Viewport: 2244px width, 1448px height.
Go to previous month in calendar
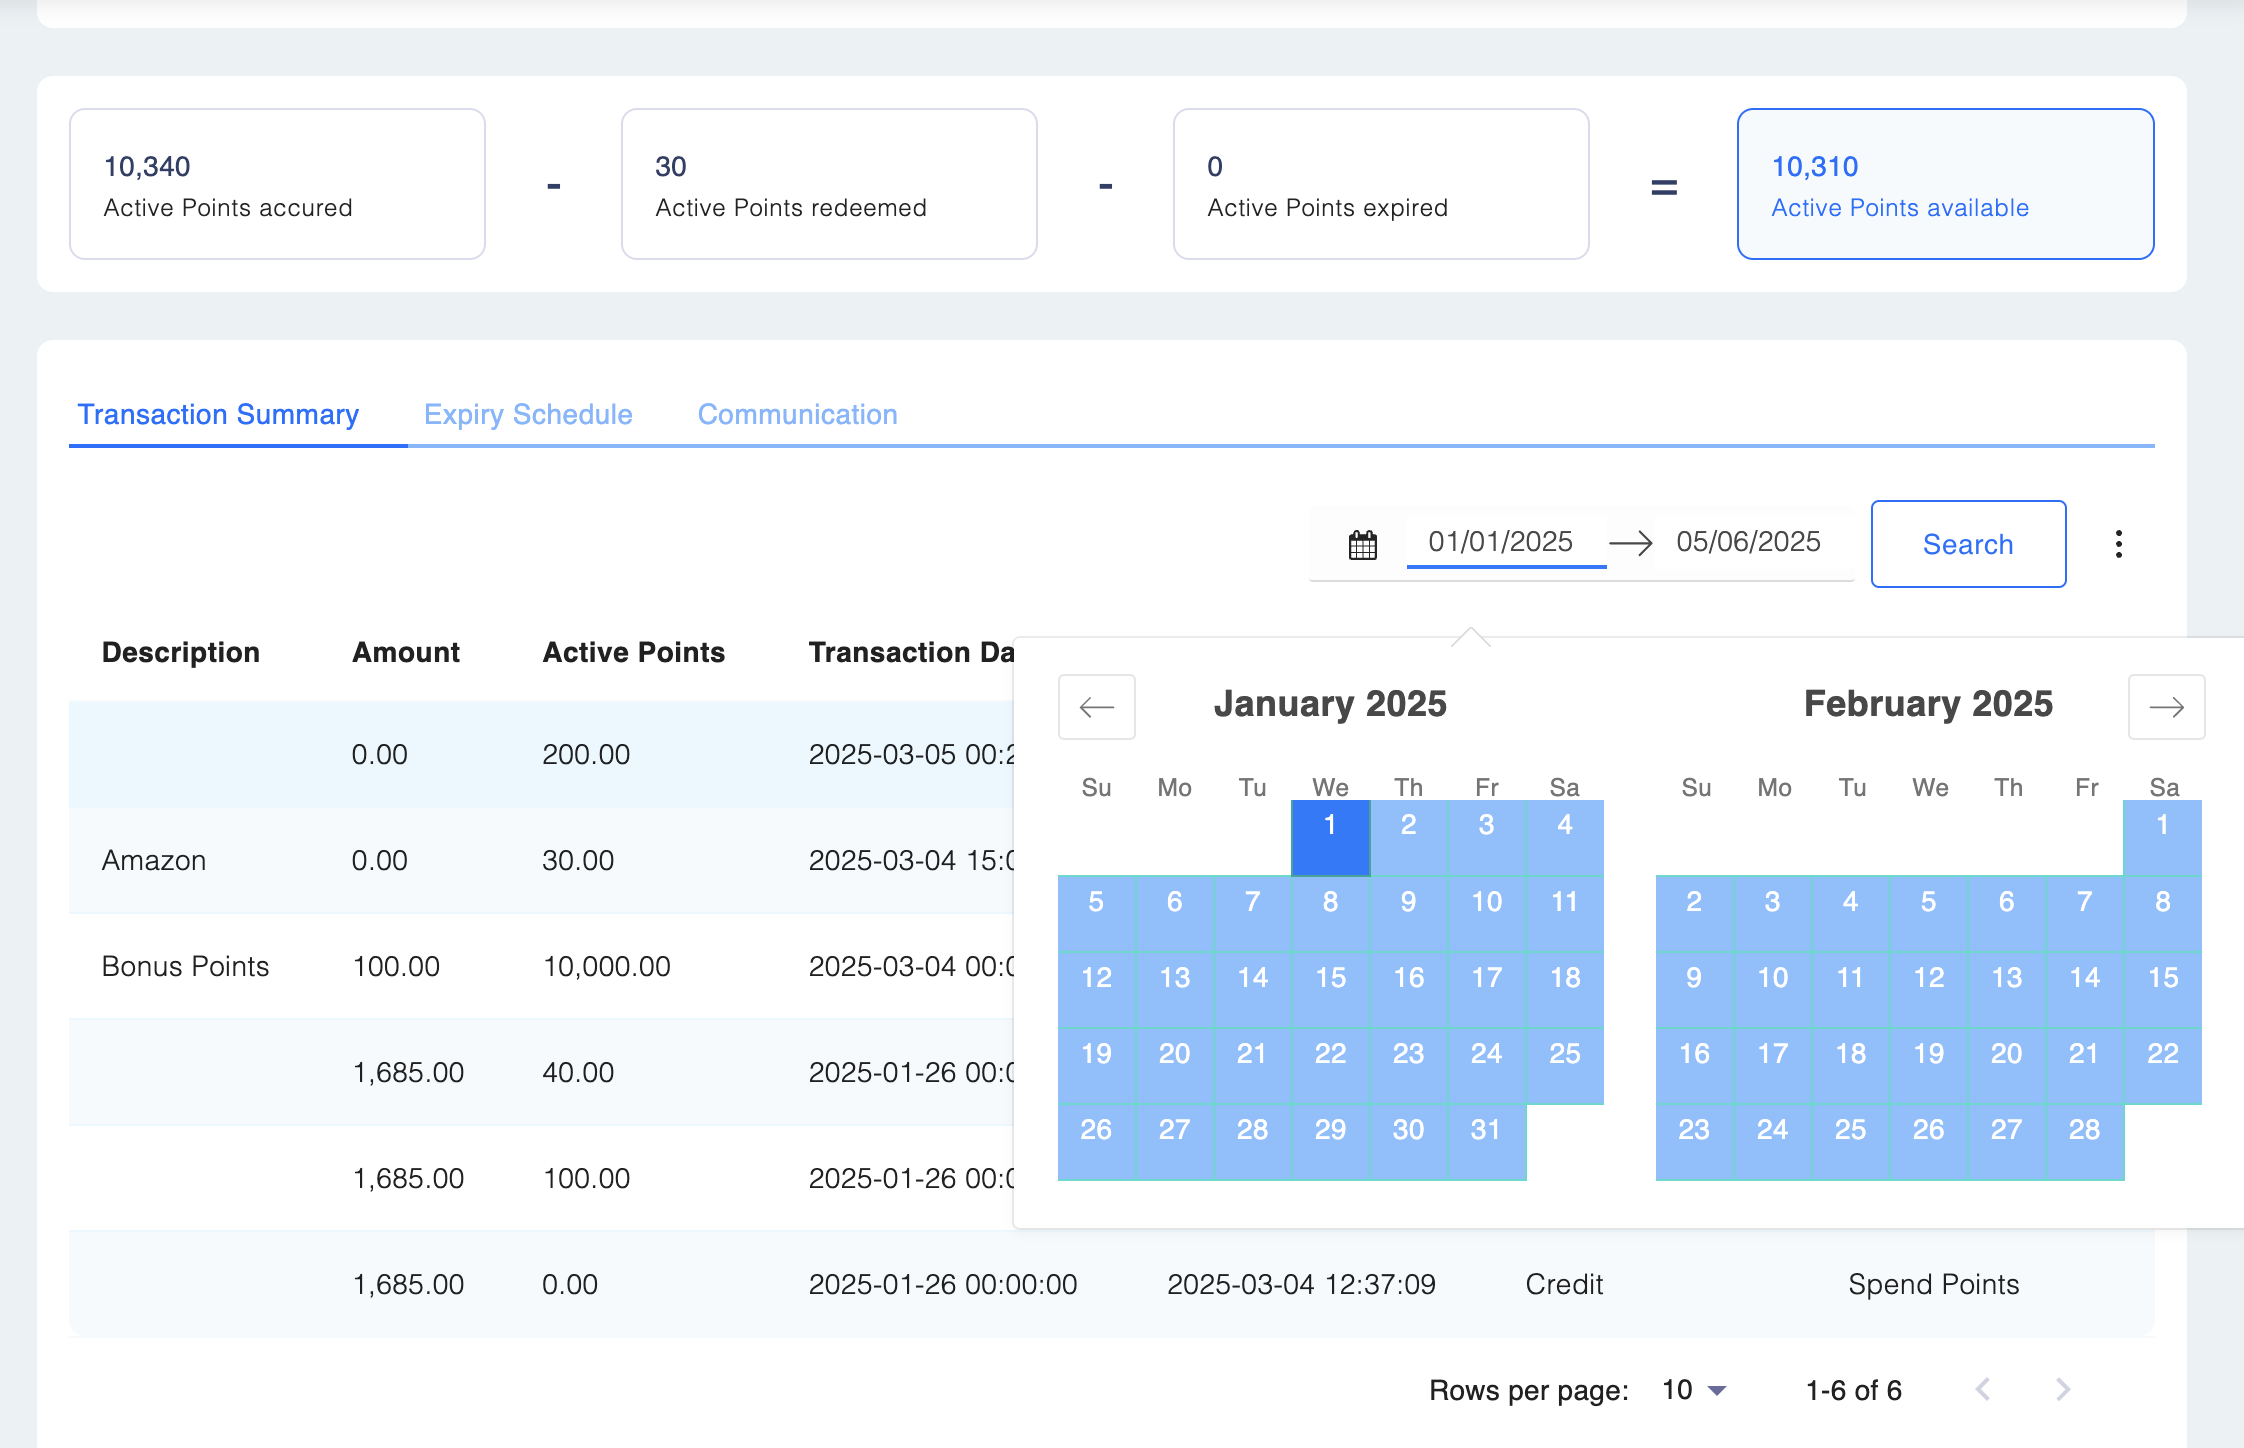click(1096, 707)
